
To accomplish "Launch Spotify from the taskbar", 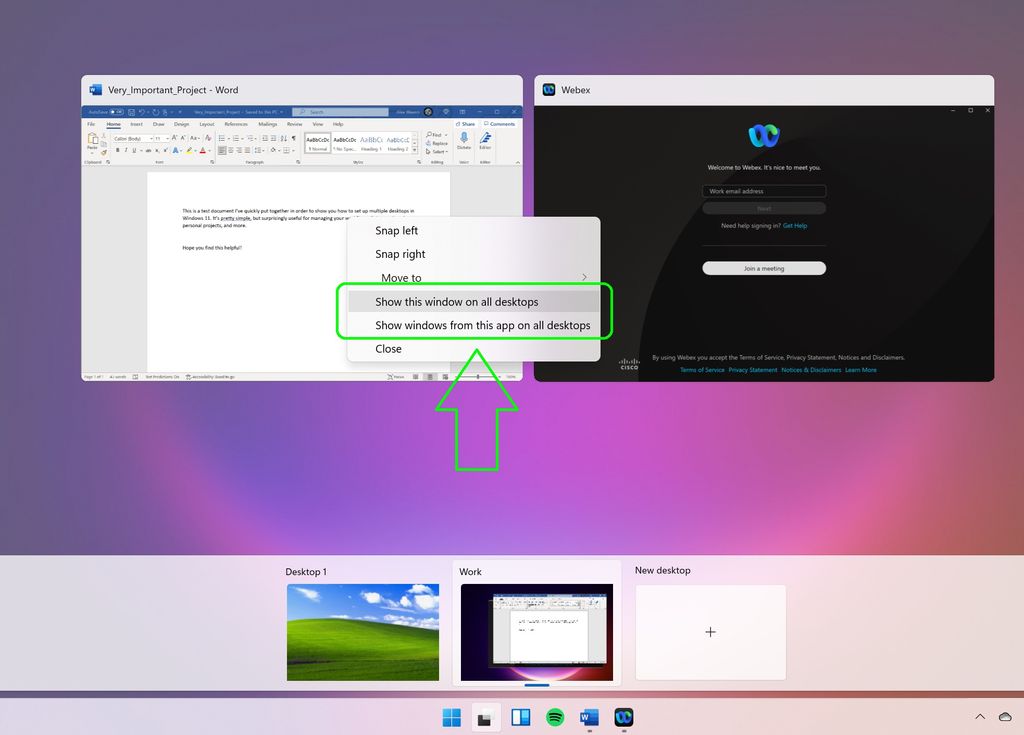I will click(554, 717).
